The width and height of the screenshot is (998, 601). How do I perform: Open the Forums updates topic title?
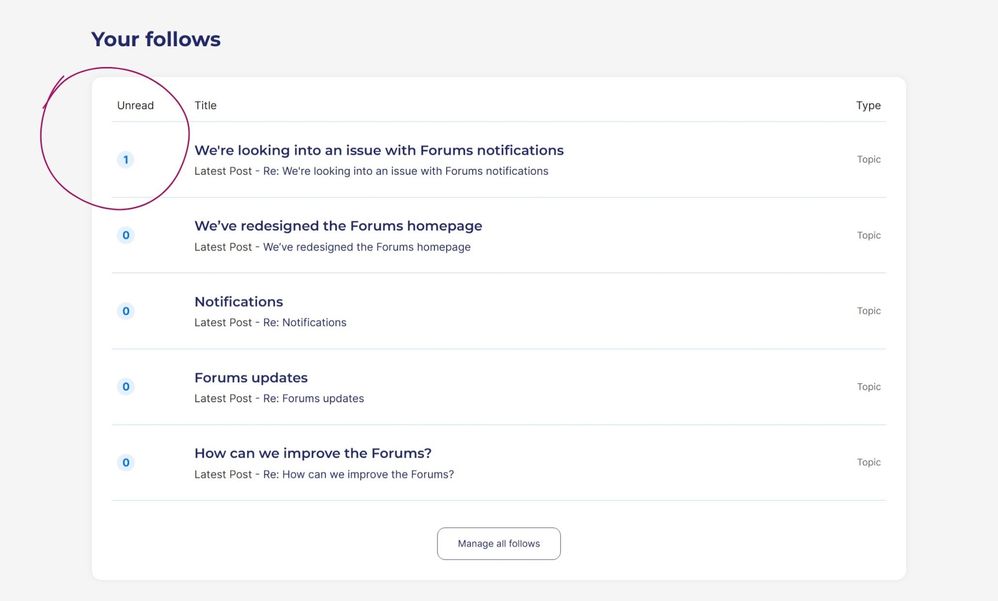pyautogui.click(x=250, y=378)
